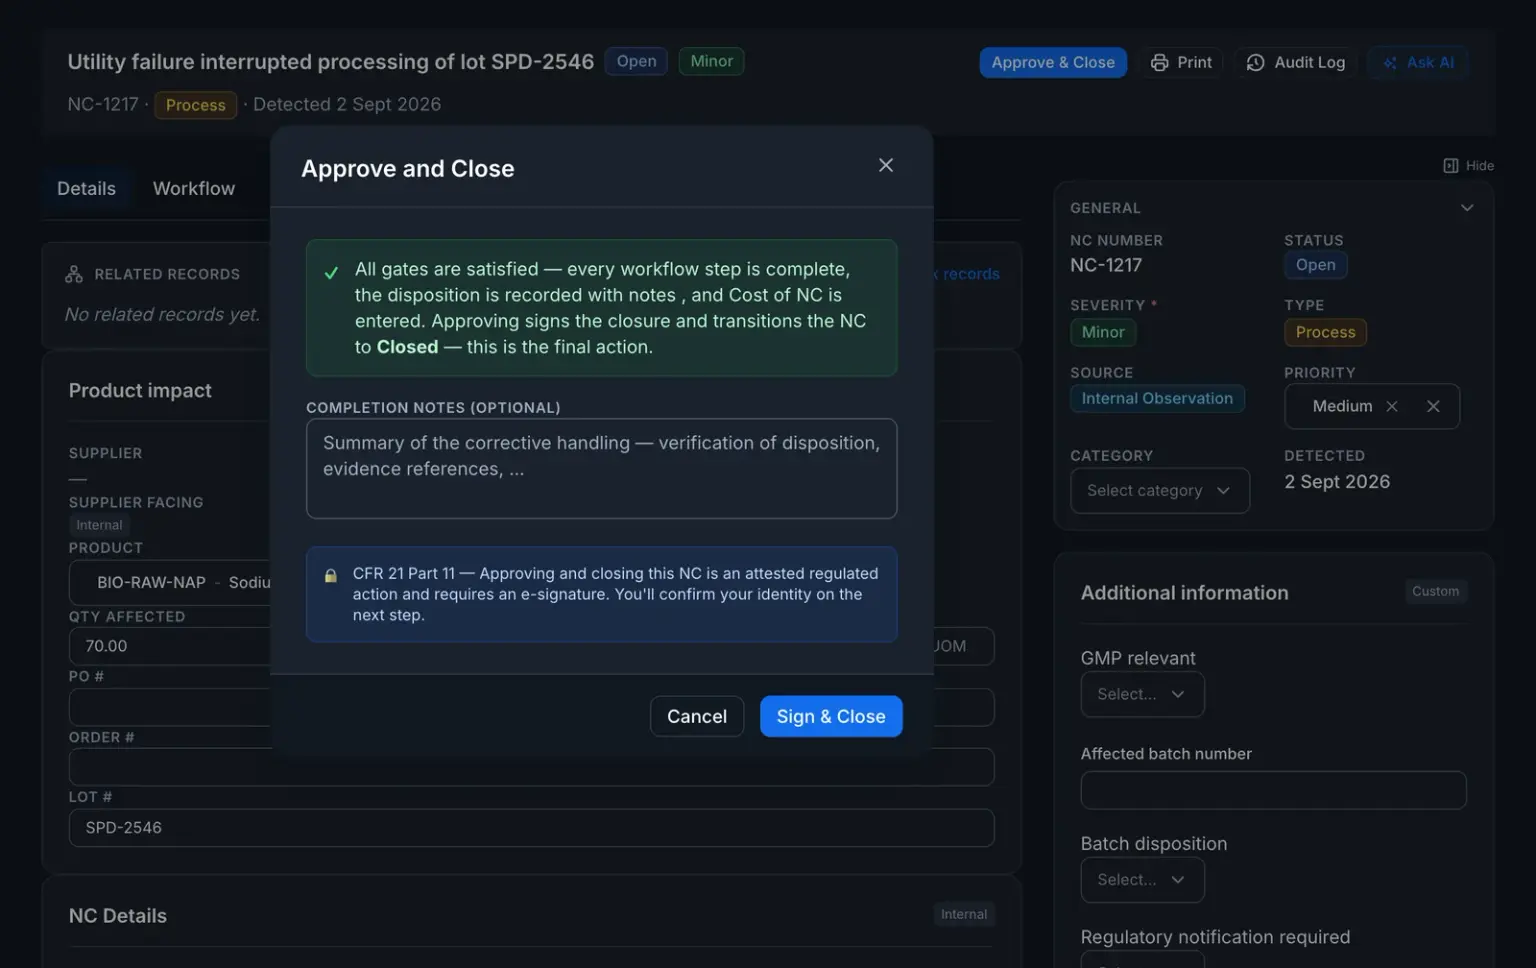
Task: Click the Lot # field with SPD-2546
Action: 531,828
